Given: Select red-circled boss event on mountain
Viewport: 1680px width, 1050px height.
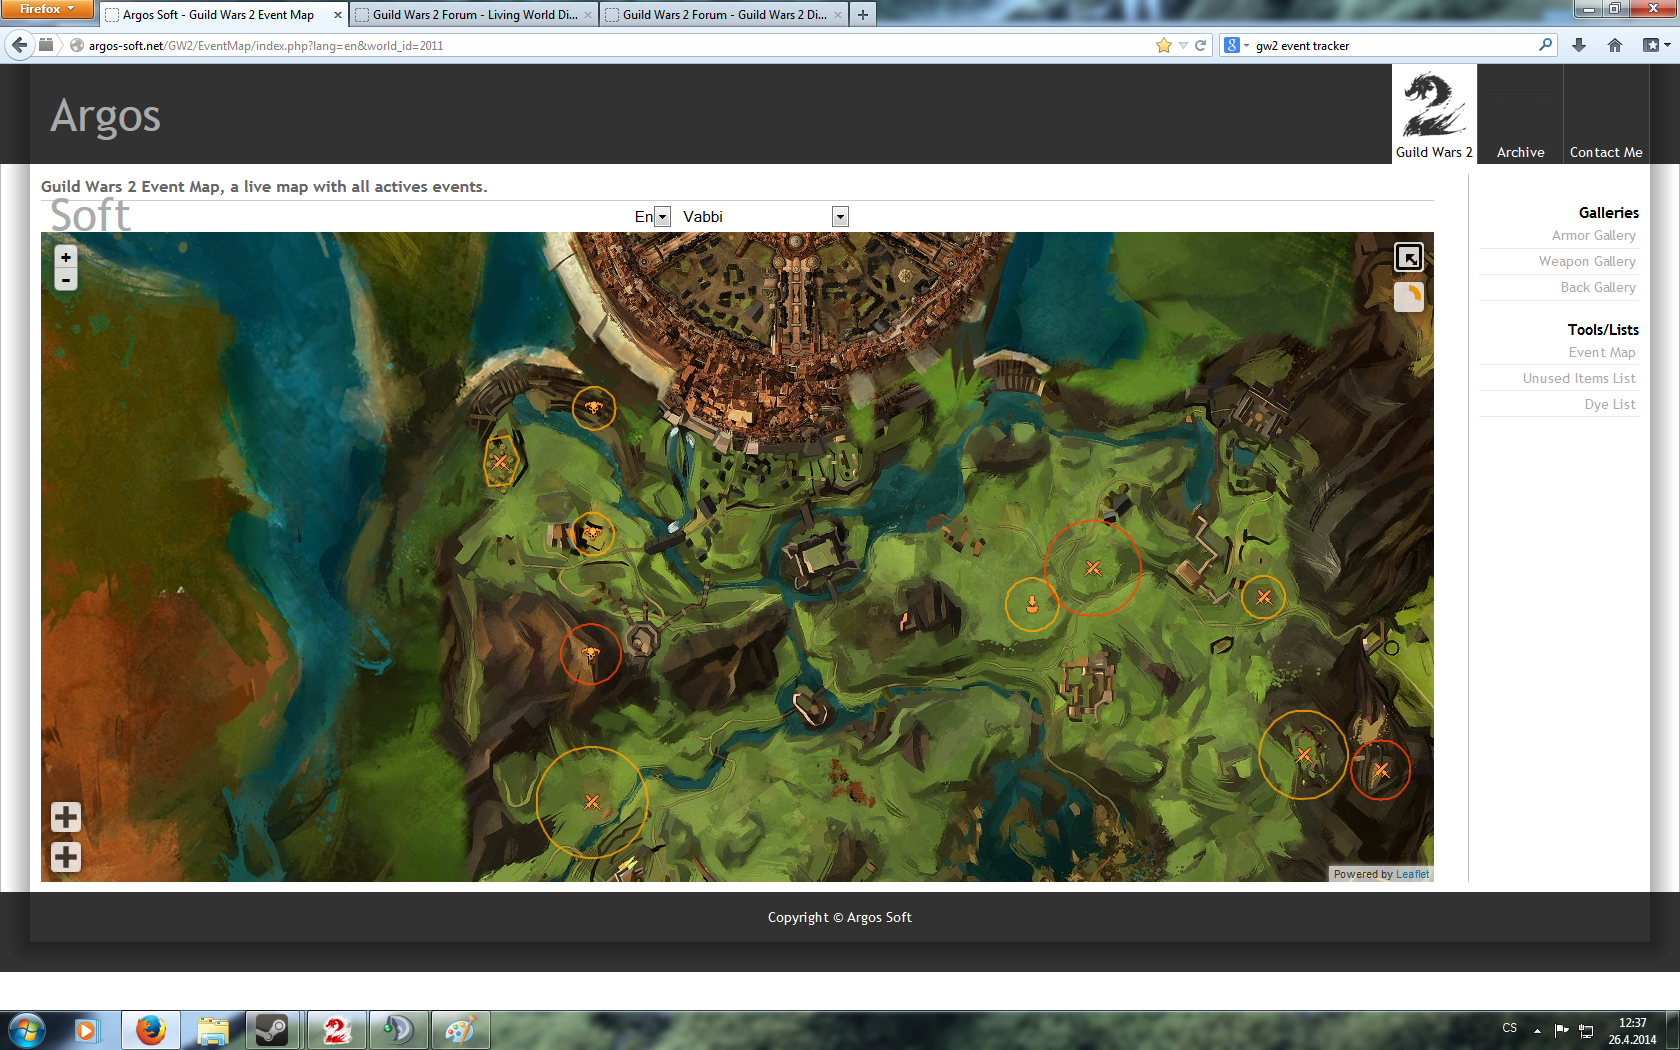Looking at the screenshot, I should pos(590,654).
